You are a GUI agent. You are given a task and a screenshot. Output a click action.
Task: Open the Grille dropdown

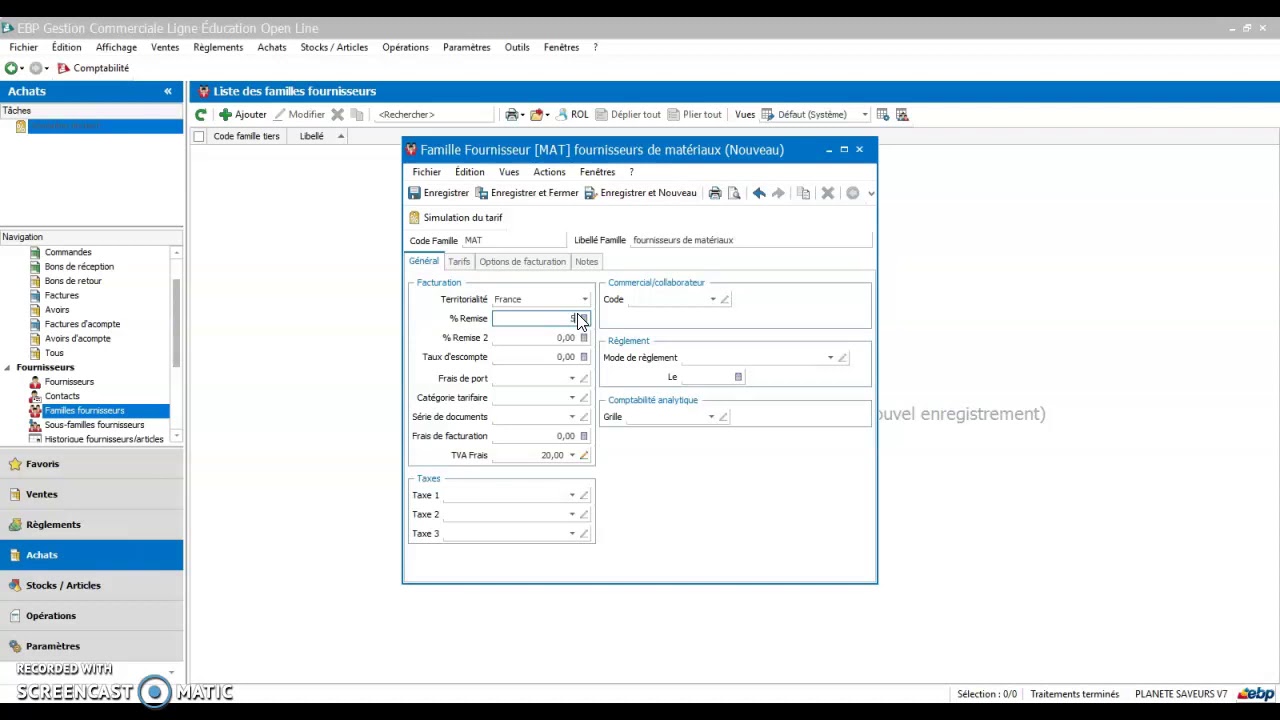[x=711, y=417]
